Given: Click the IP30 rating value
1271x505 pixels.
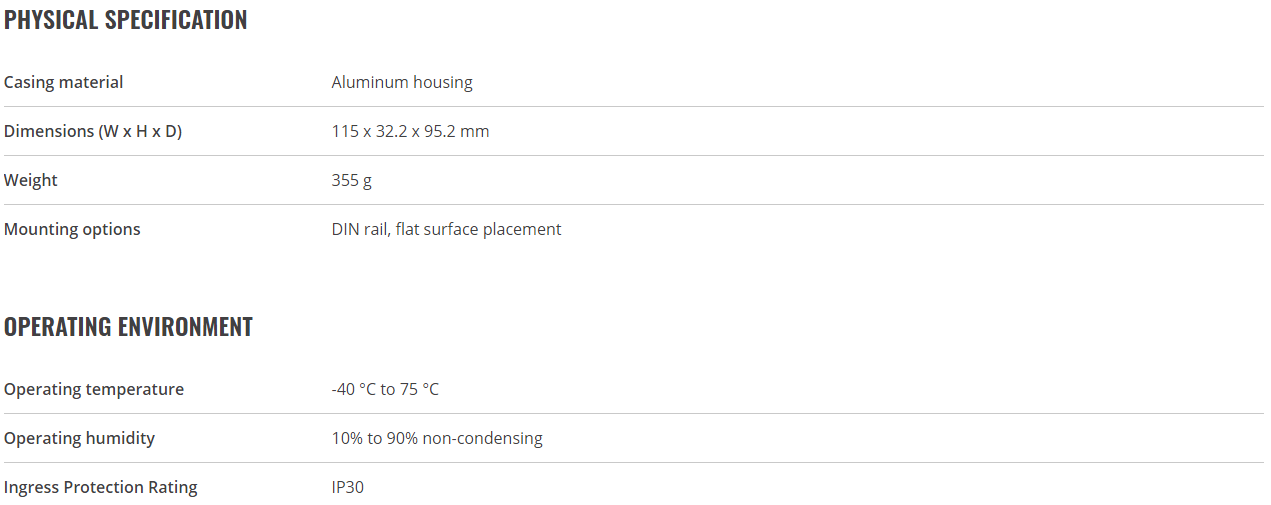Looking at the screenshot, I should click(x=348, y=487).
